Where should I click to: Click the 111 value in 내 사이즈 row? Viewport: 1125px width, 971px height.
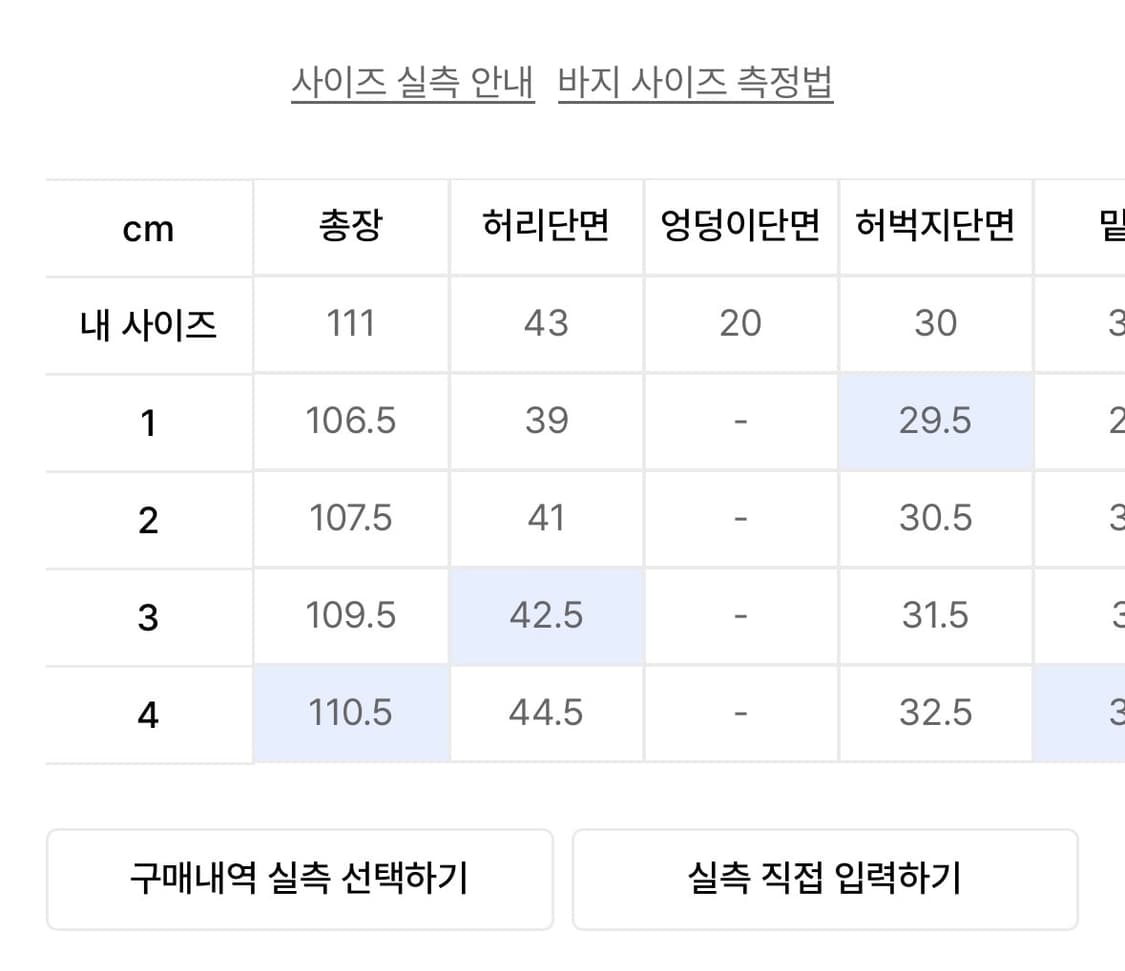point(350,324)
